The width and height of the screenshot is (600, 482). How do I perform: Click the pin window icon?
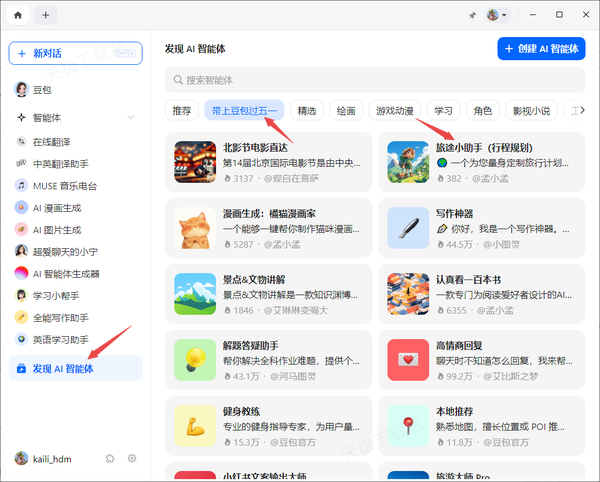(x=472, y=15)
